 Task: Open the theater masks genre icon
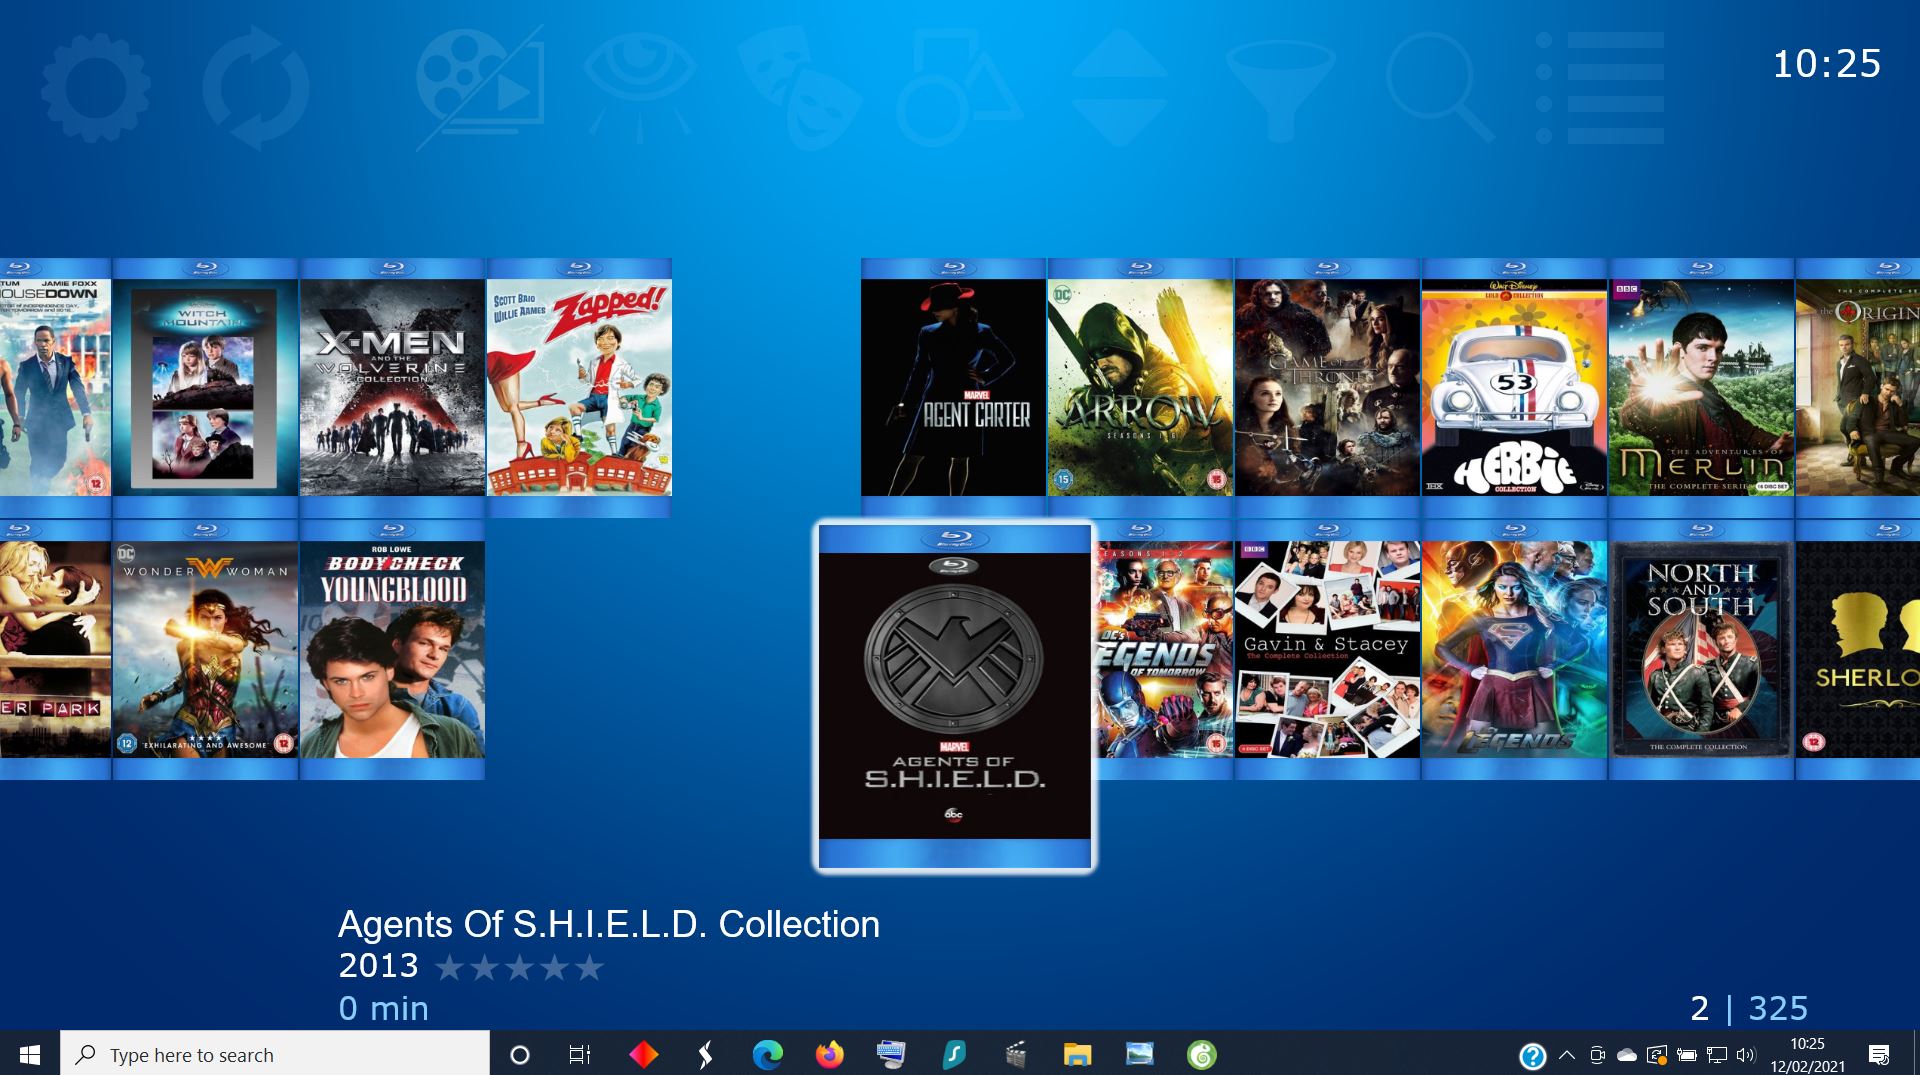tap(799, 89)
